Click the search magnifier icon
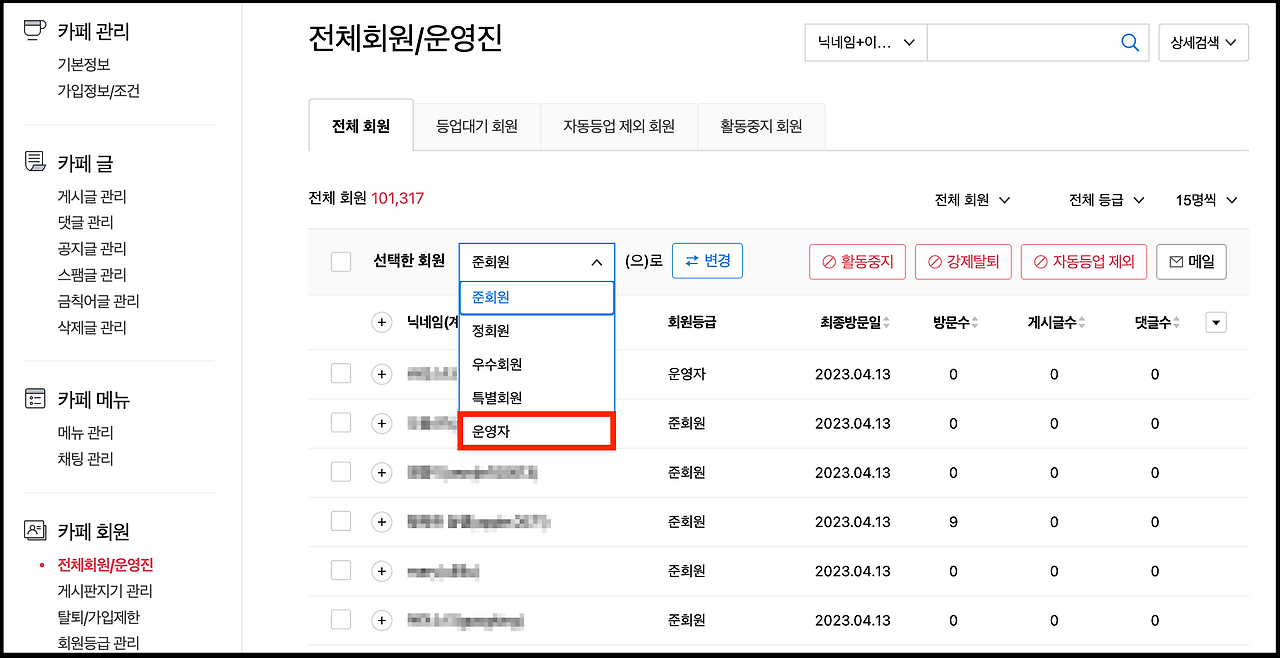Screen dimensions: 1280x658 (x=1130, y=42)
